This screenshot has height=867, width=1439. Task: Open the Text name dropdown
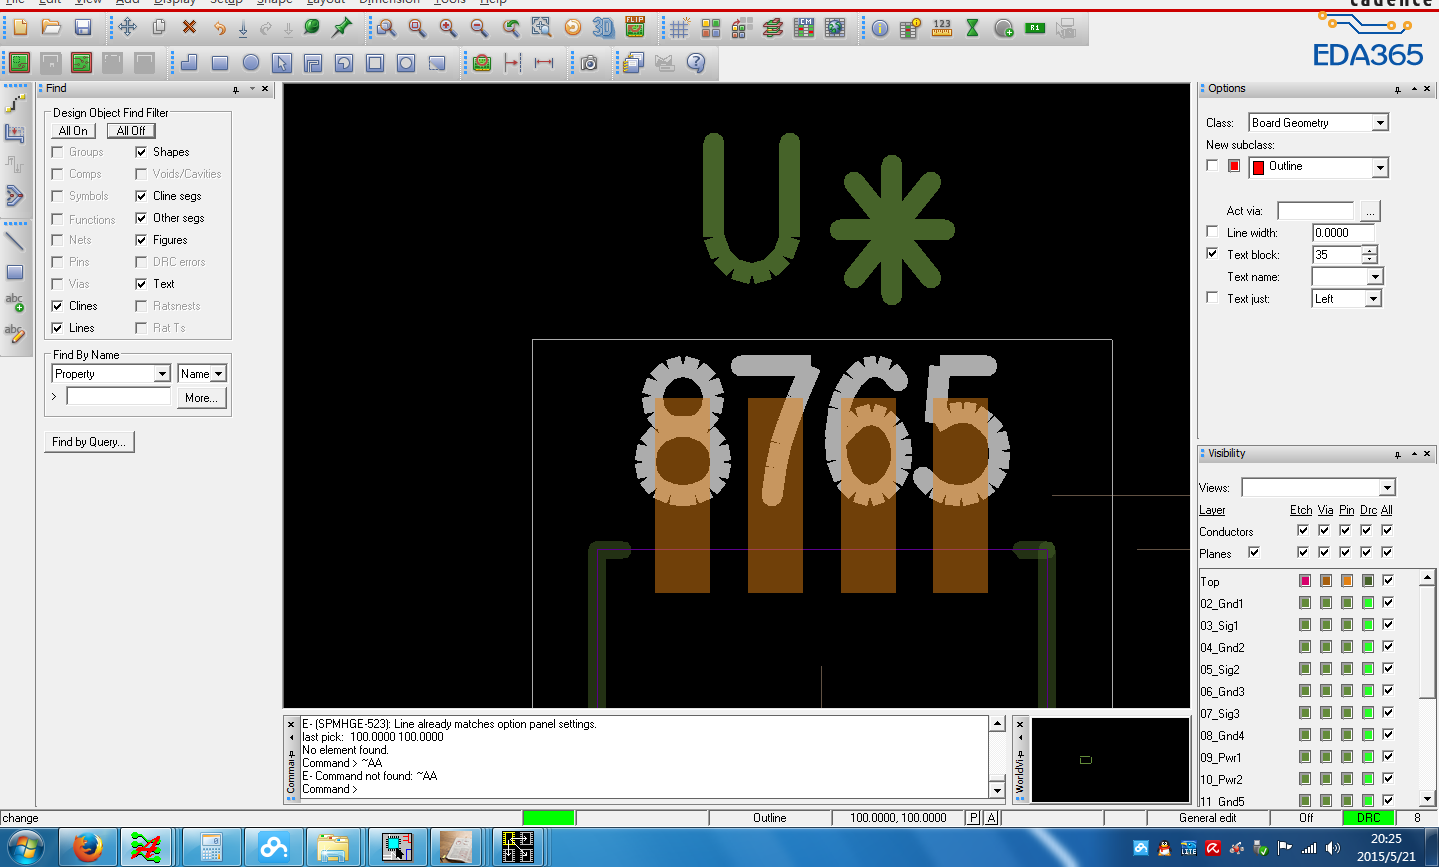1375,277
